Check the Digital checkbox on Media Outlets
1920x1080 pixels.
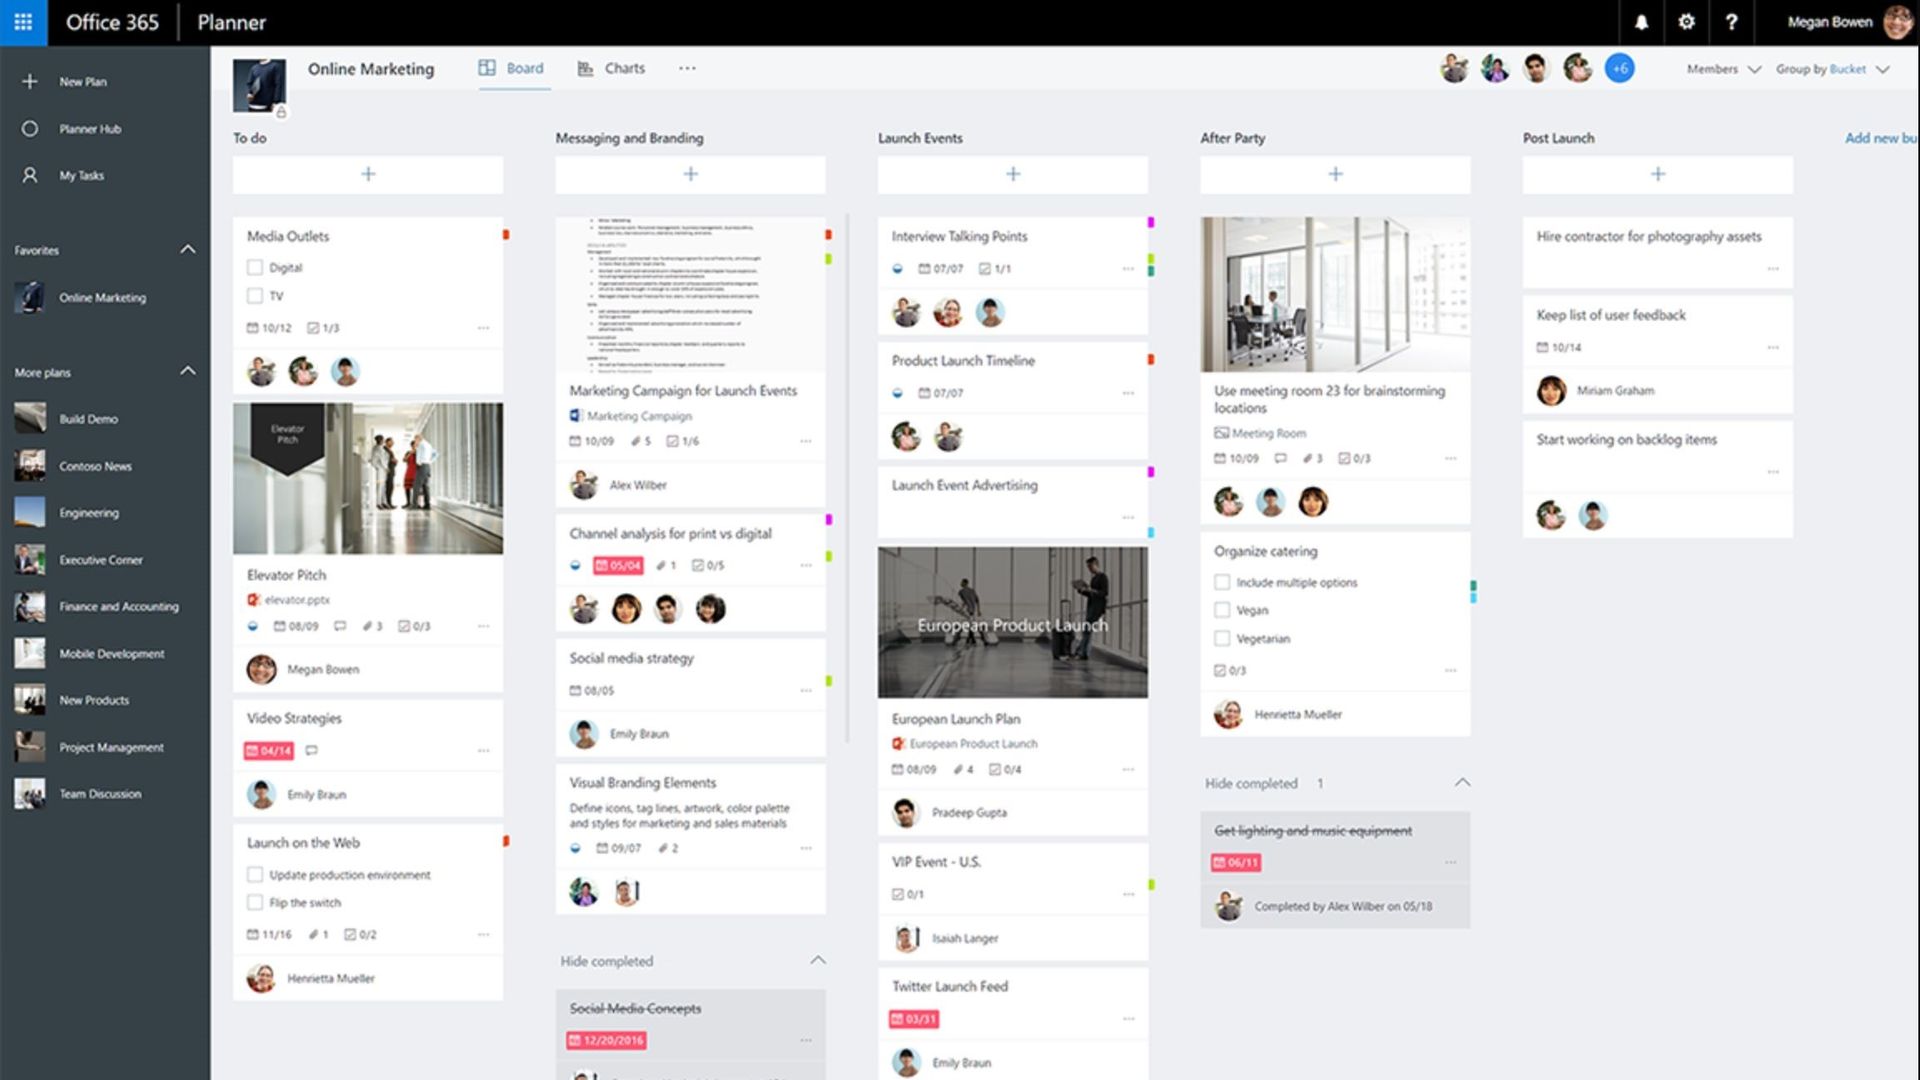click(x=254, y=267)
